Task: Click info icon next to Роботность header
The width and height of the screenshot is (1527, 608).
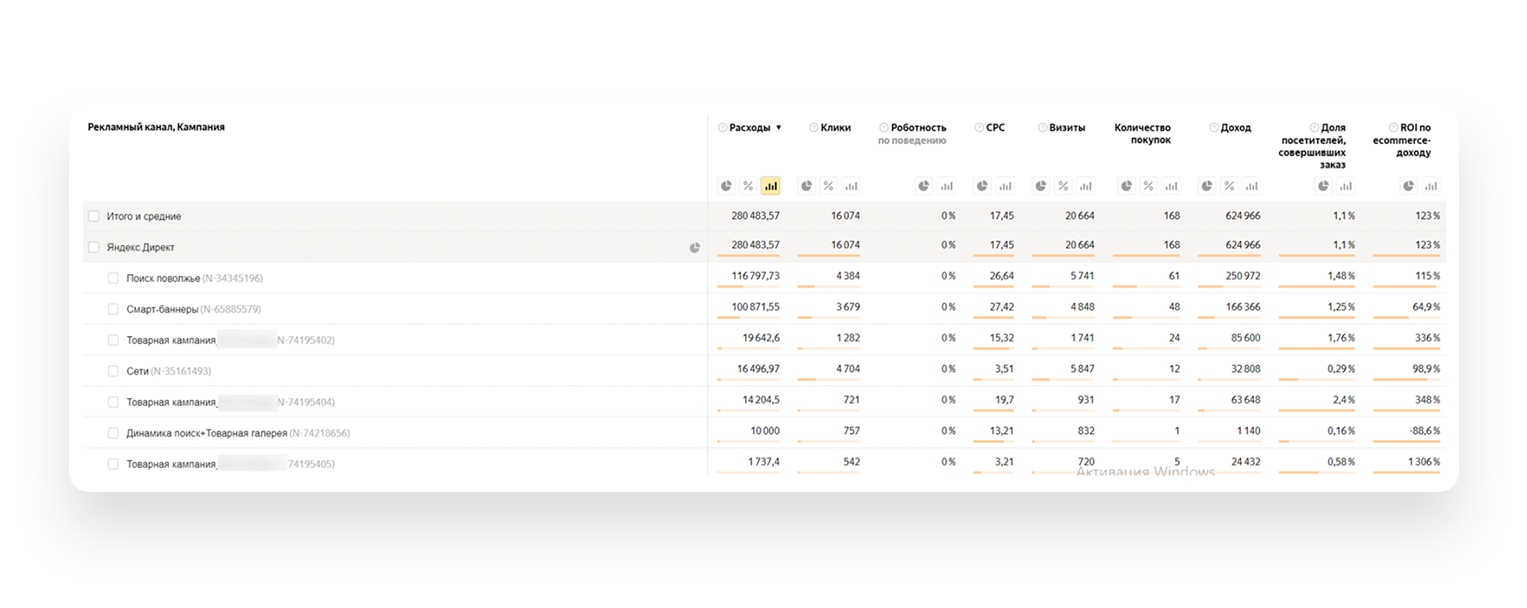Action: 883,128
